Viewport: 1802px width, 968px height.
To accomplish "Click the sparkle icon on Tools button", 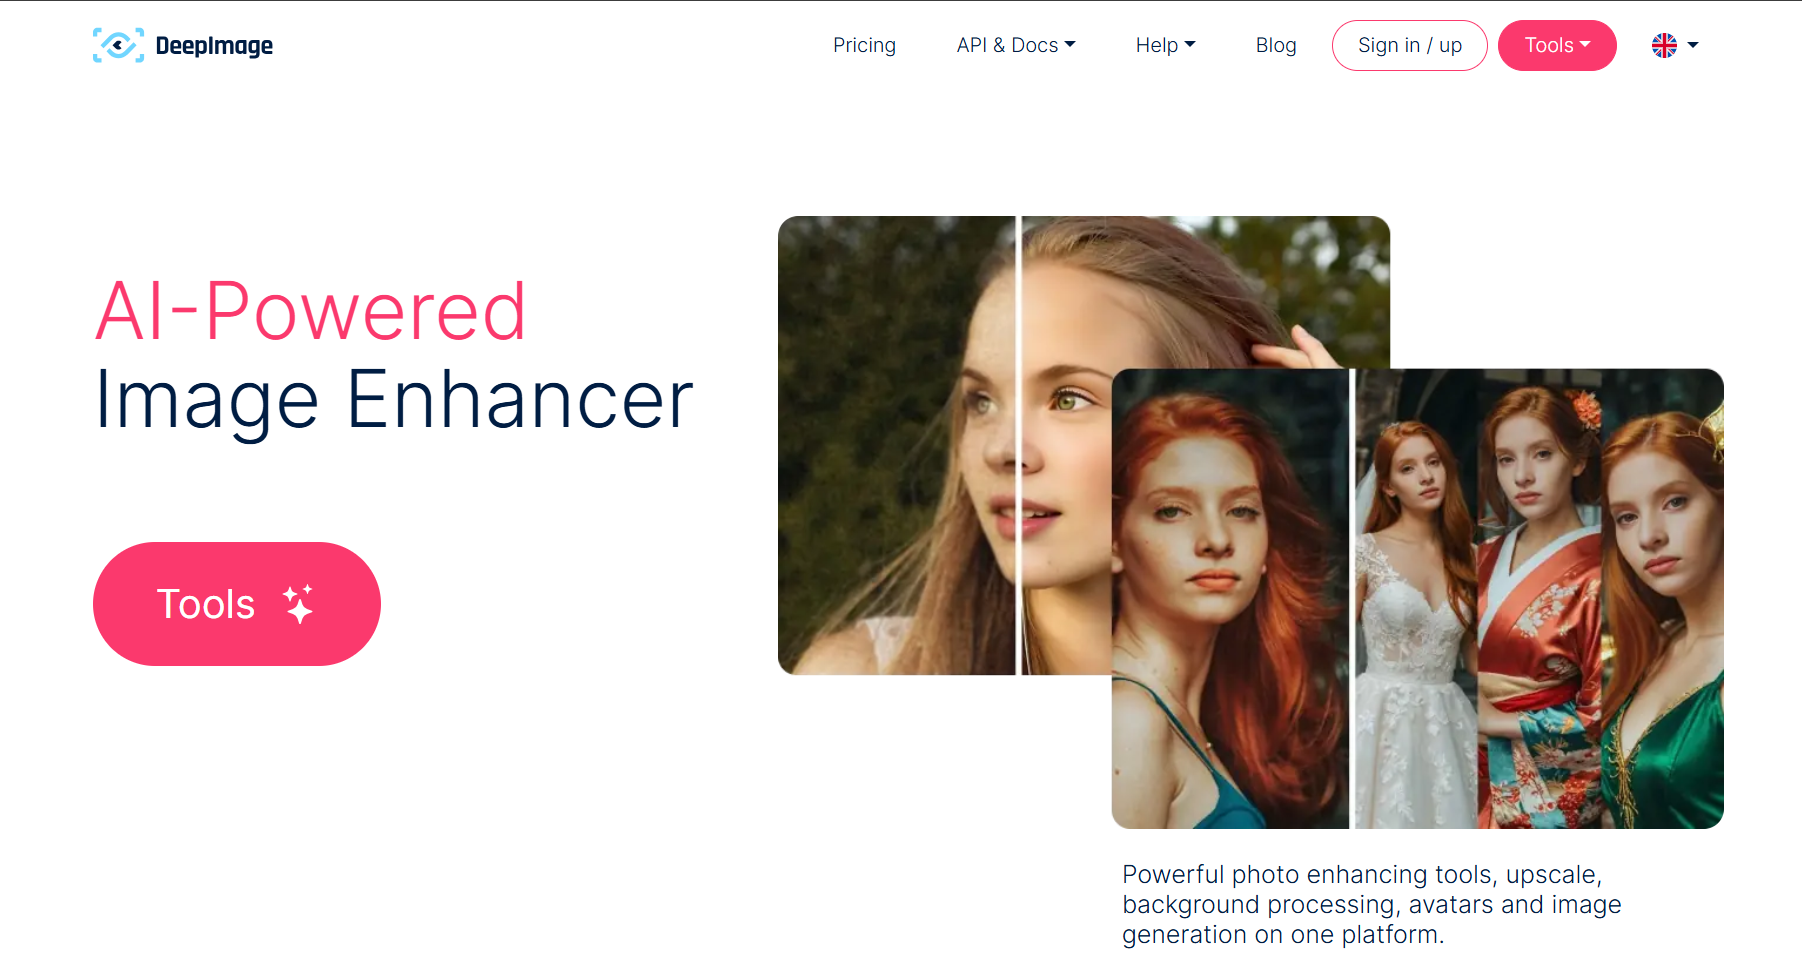I will (x=298, y=604).
